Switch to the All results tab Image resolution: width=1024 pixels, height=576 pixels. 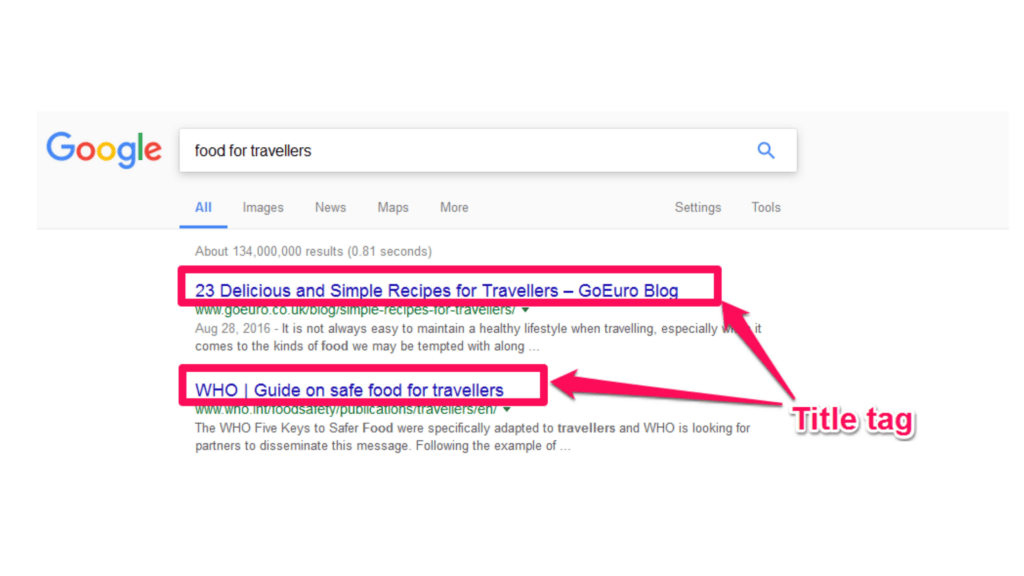pyautogui.click(x=203, y=207)
